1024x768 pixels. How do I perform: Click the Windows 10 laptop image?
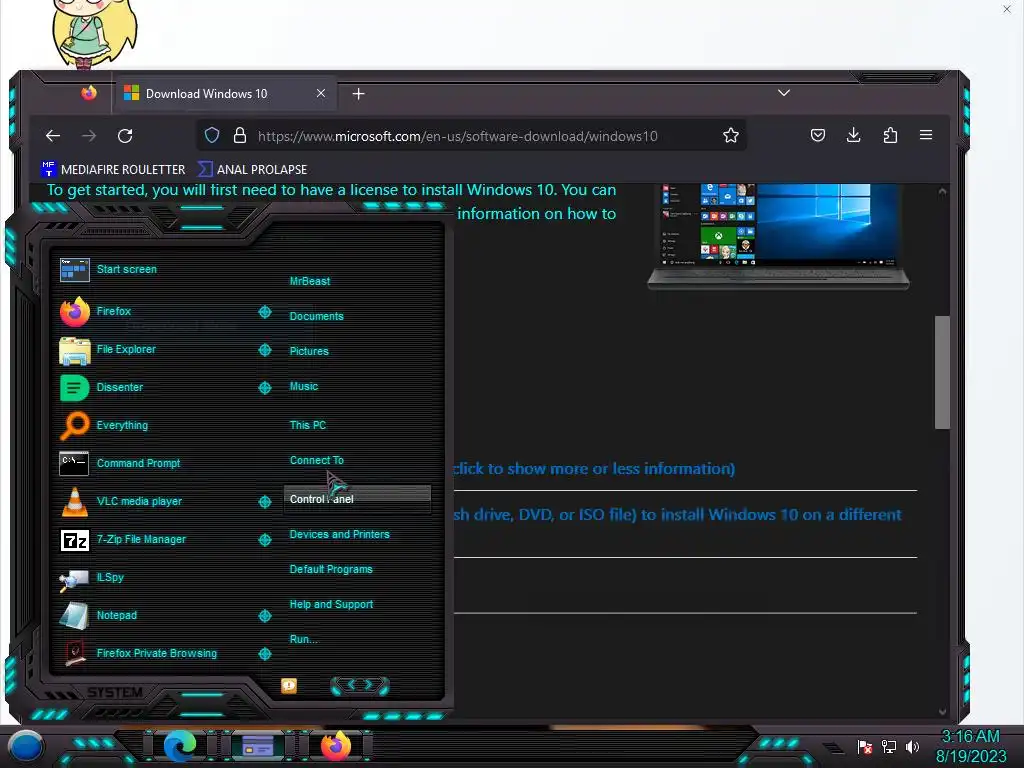(778, 234)
